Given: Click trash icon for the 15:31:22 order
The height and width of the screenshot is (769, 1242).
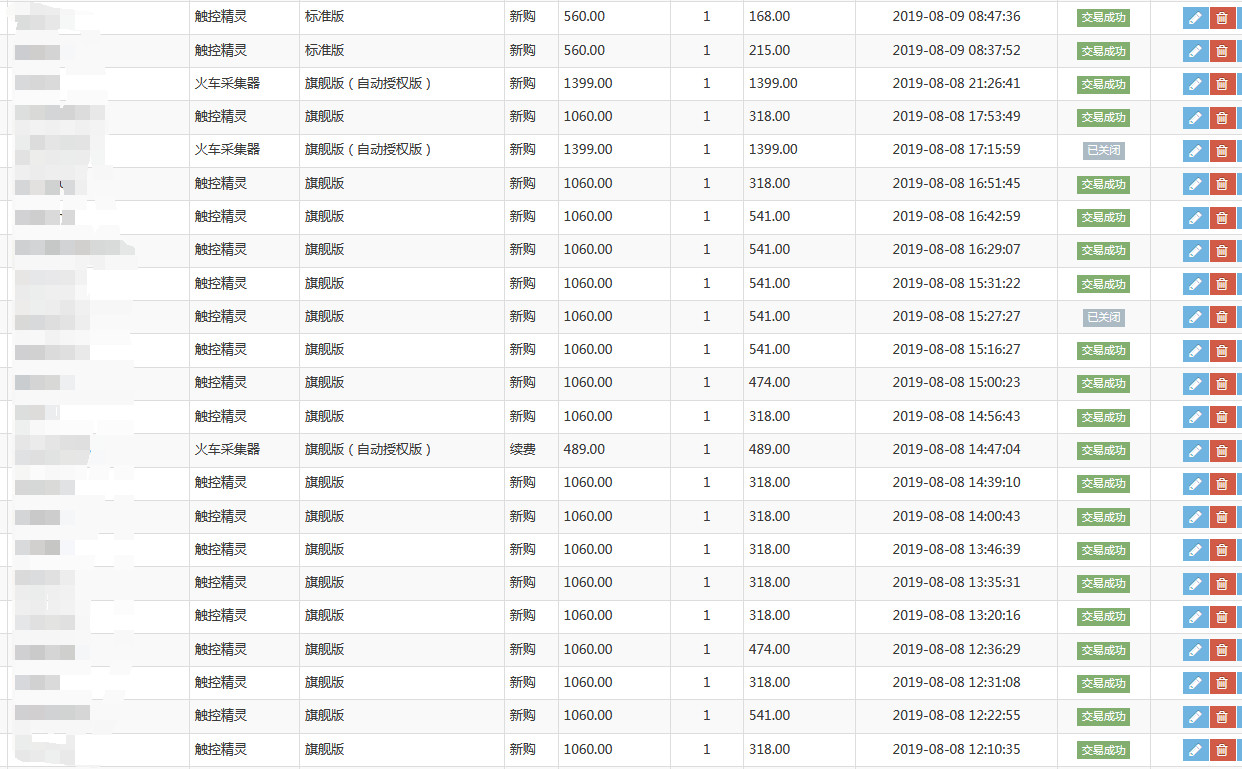Looking at the screenshot, I should pyautogui.click(x=1221, y=284).
